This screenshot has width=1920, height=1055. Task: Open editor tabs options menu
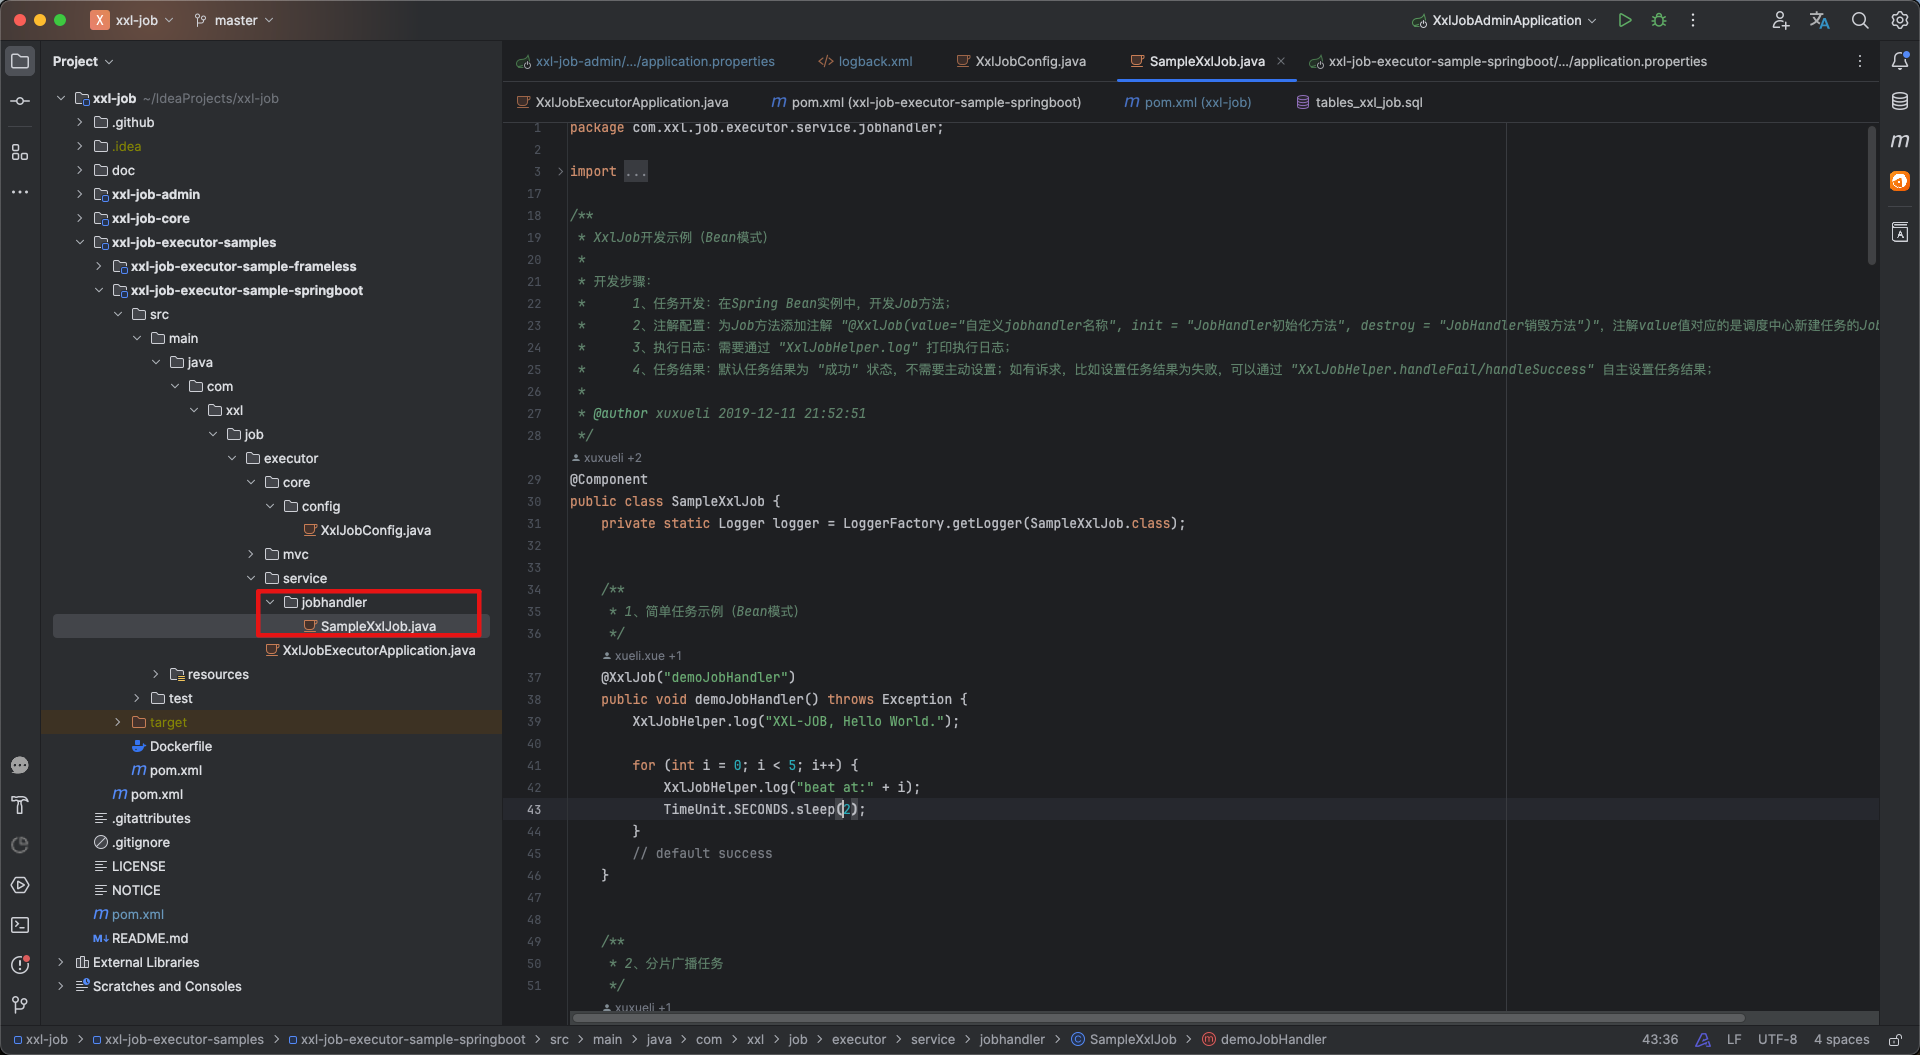1860,61
